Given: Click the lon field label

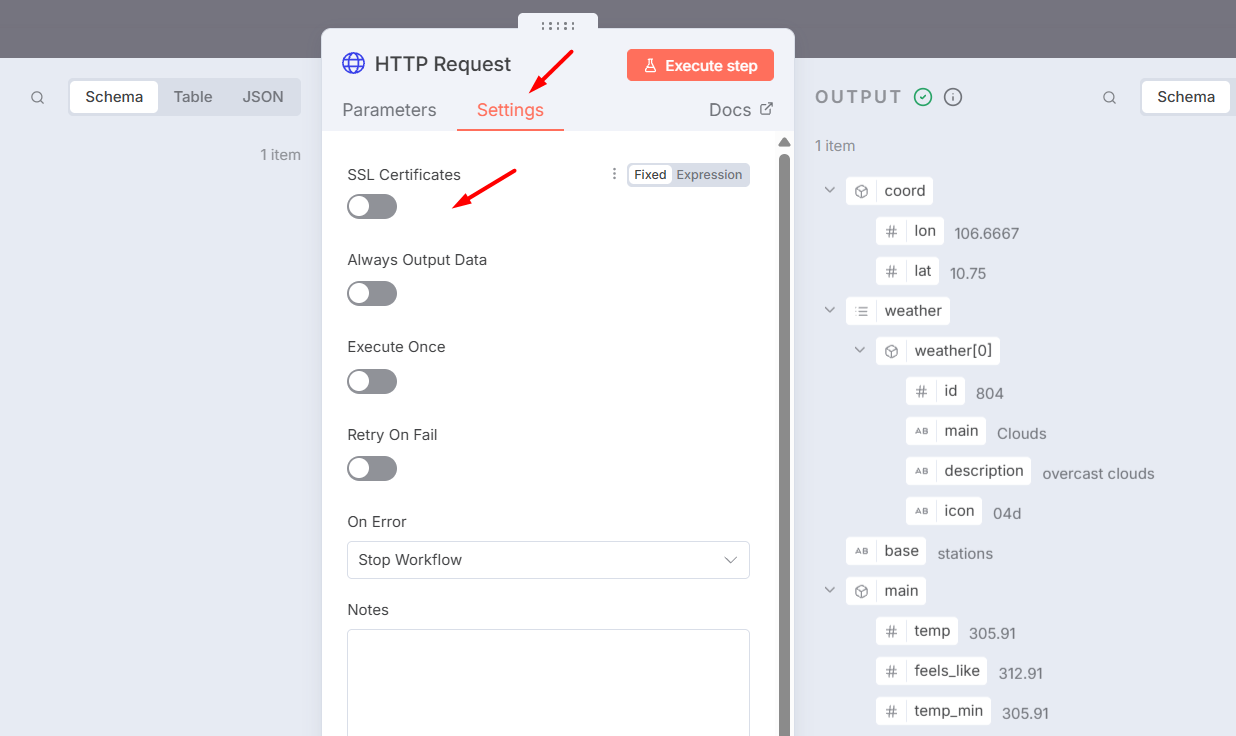Looking at the screenshot, I should click(925, 231).
